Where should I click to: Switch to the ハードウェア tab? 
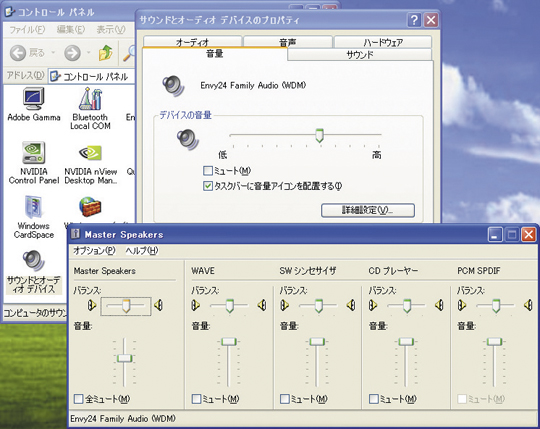pos(383,42)
